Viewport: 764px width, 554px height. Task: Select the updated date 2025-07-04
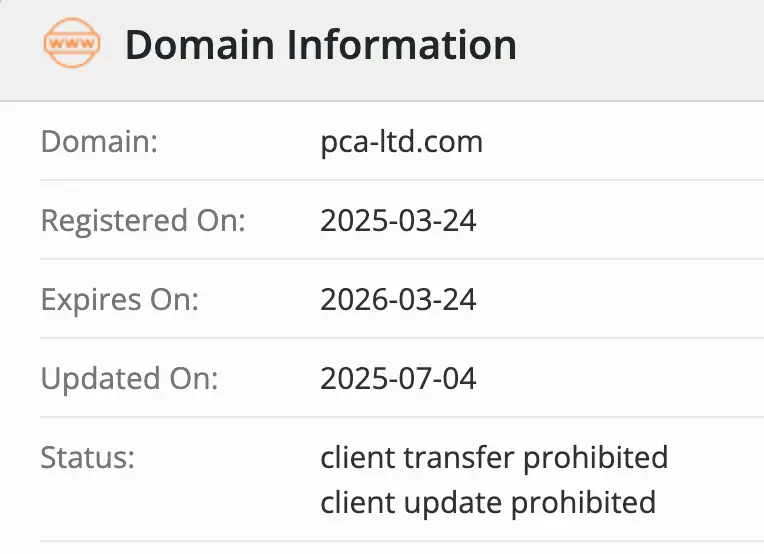click(398, 379)
